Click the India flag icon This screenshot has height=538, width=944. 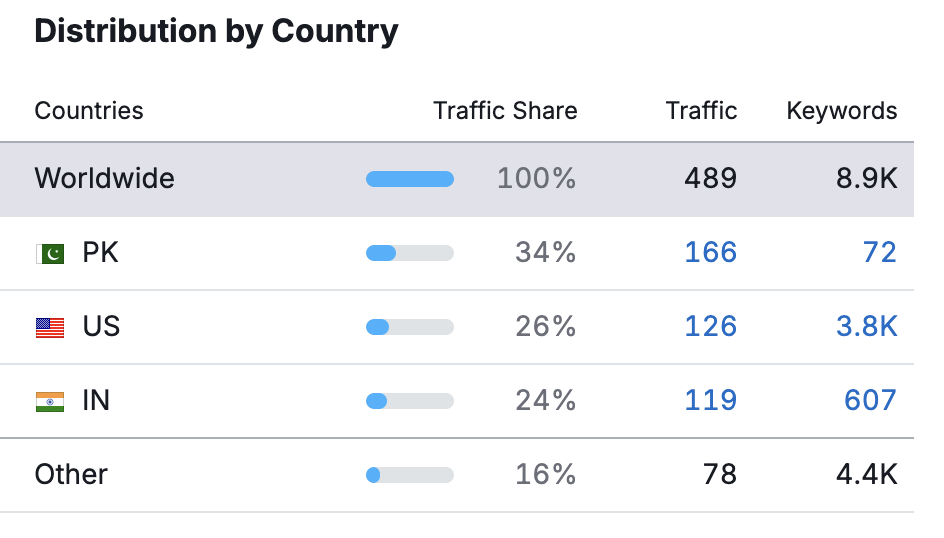click(x=50, y=401)
